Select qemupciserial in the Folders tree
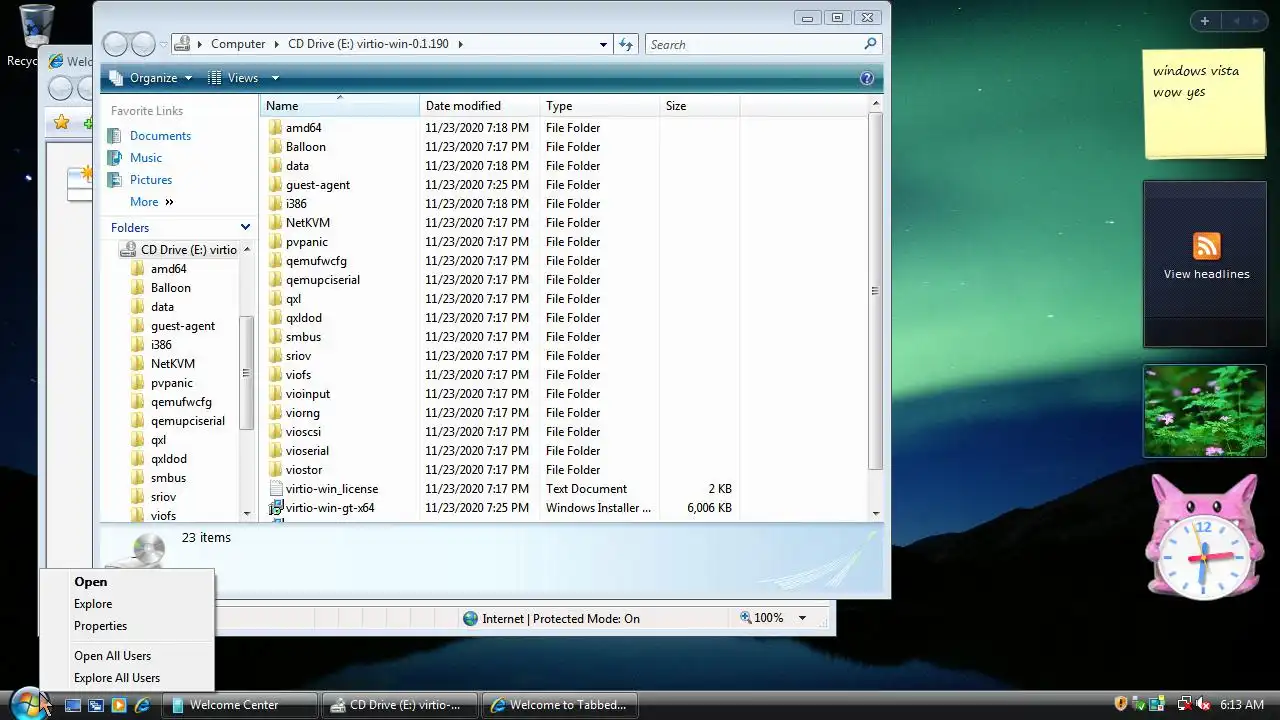Viewport: 1280px width, 720px height. (x=188, y=421)
